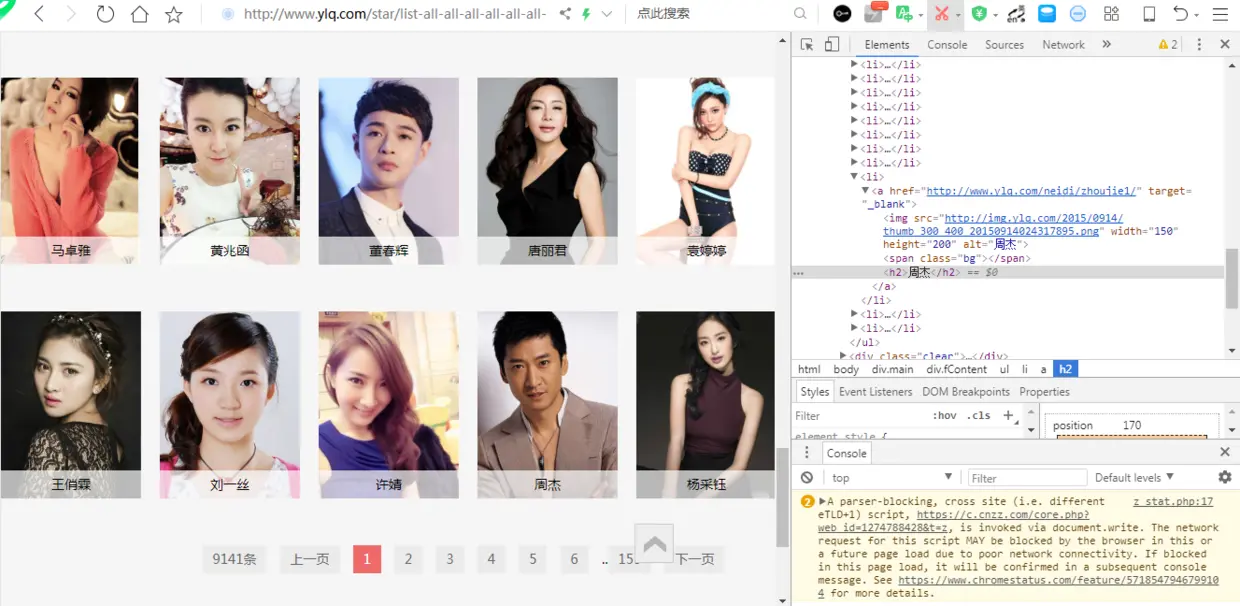The image size is (1240, 606).
Task: Open the browser home page icon
Action: pyautogui.click(x=140, y=14)
